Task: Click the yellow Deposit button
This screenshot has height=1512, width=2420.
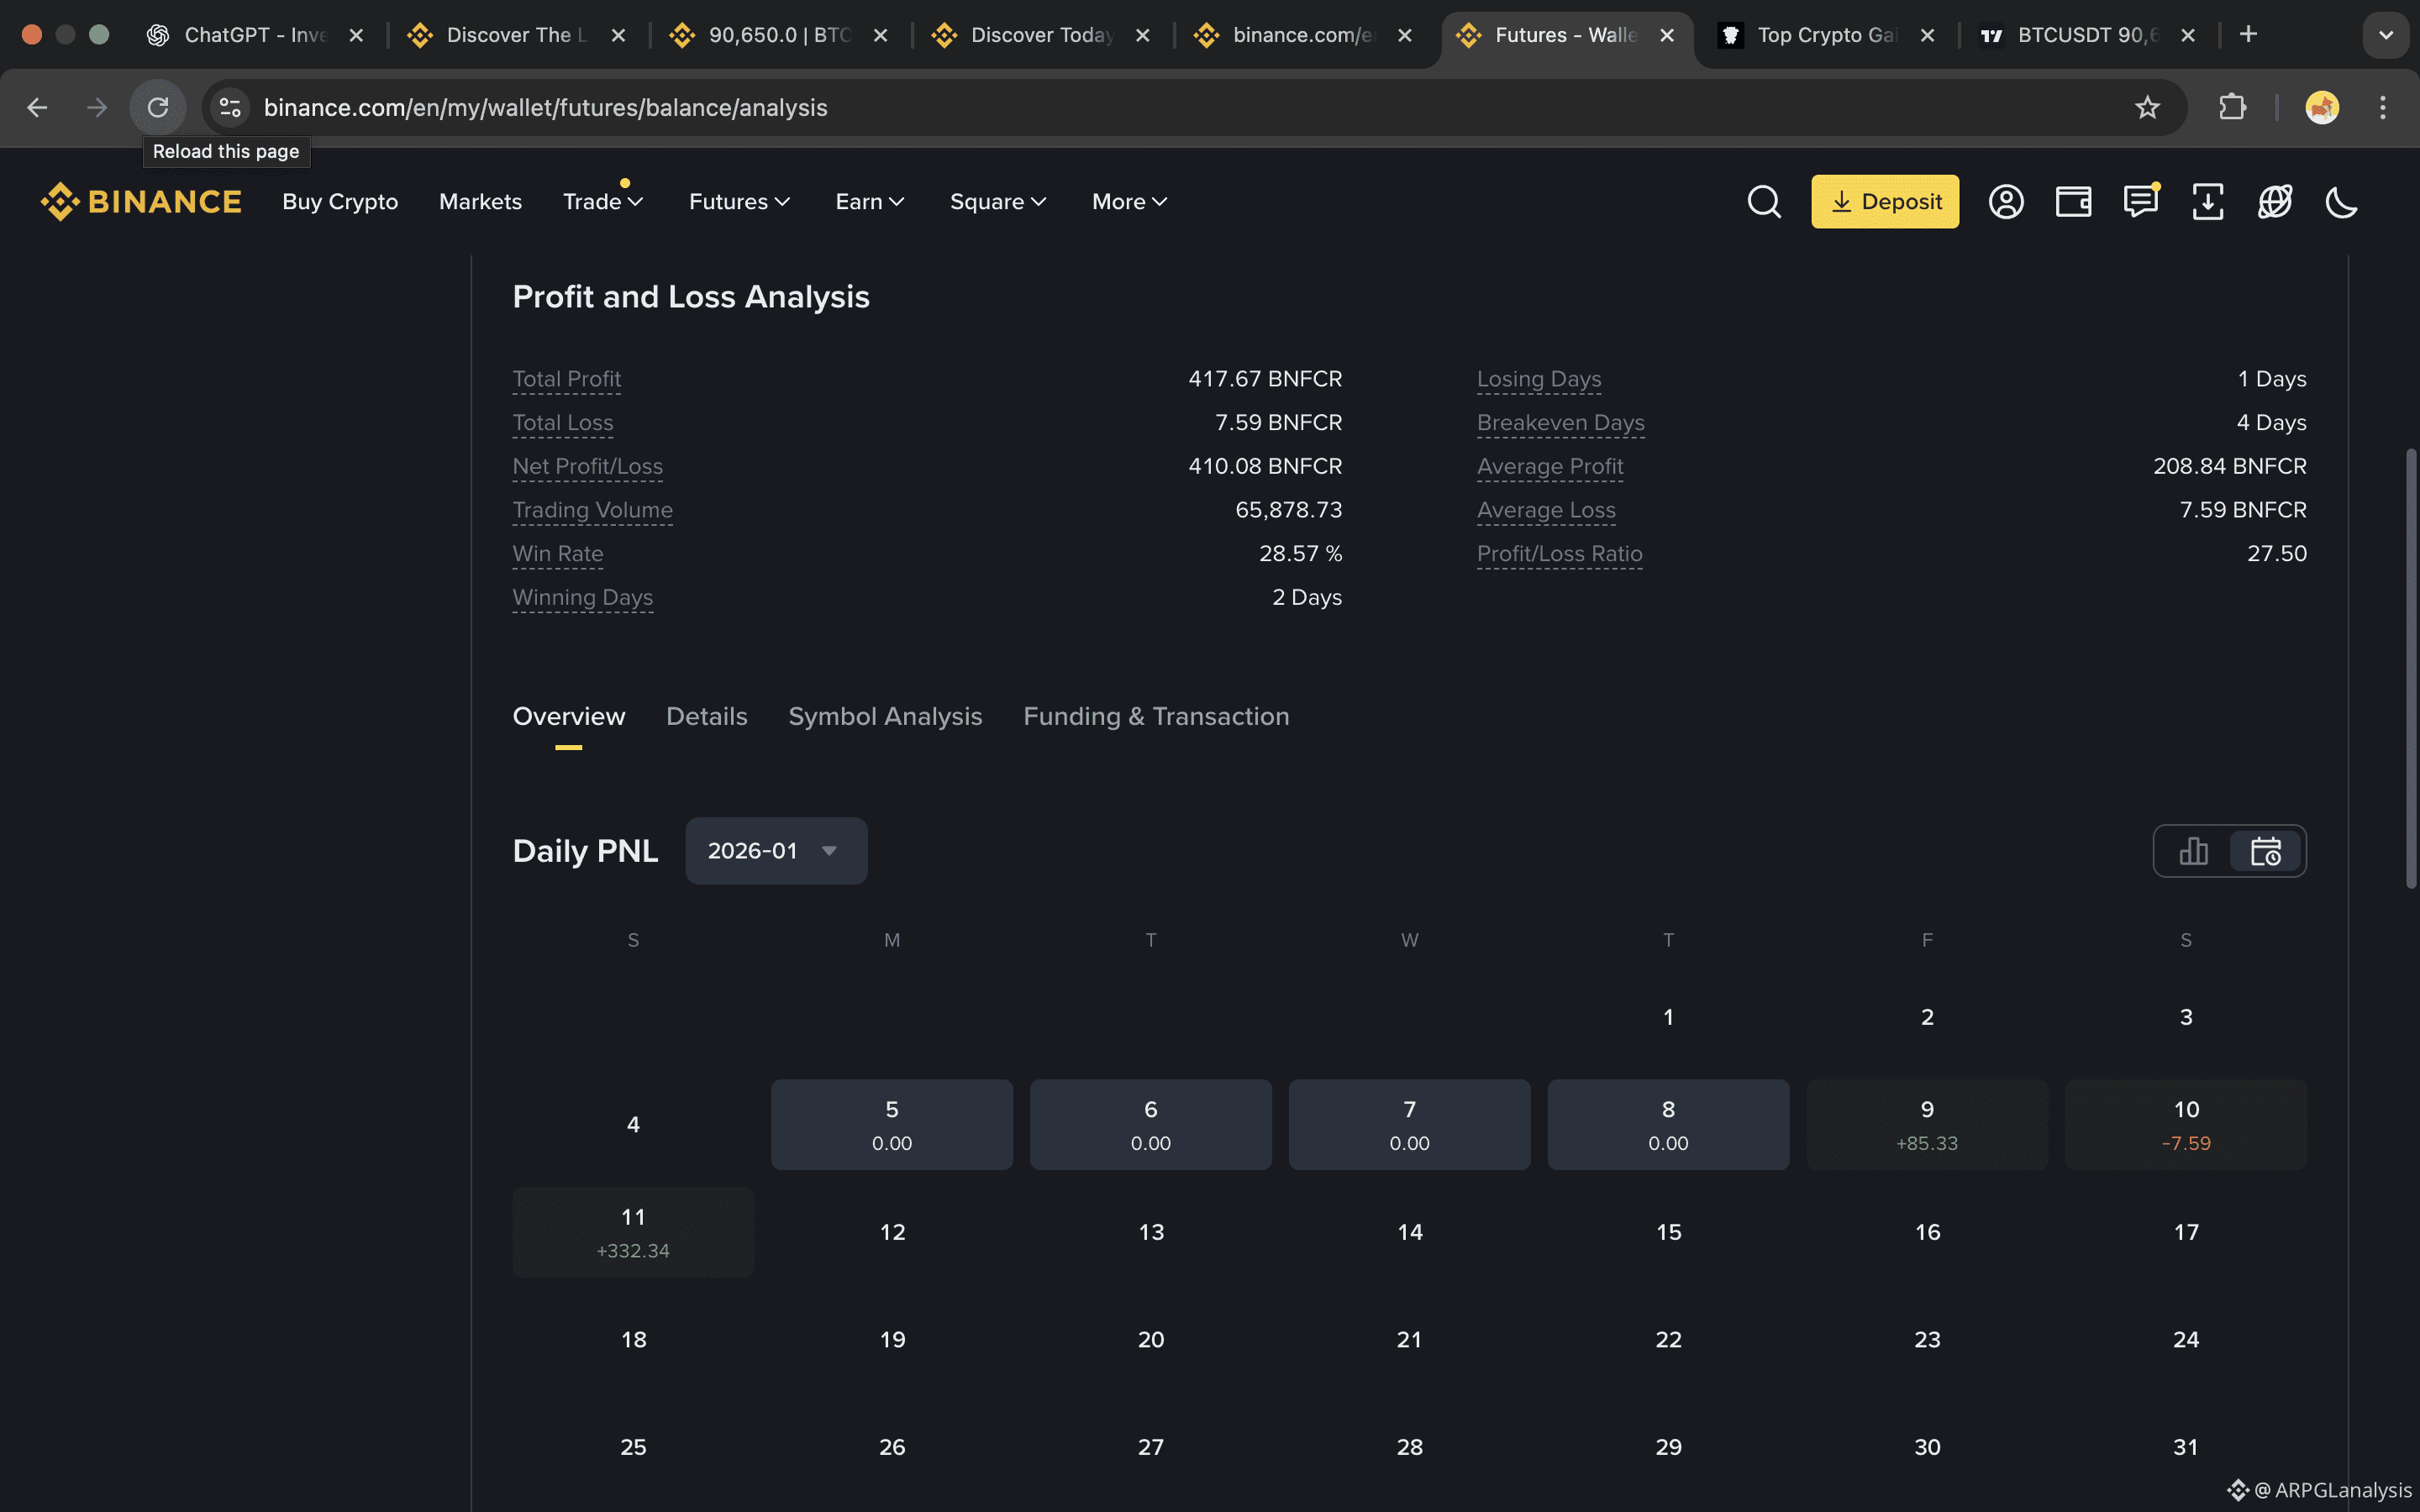Action: click(1884, 202)
